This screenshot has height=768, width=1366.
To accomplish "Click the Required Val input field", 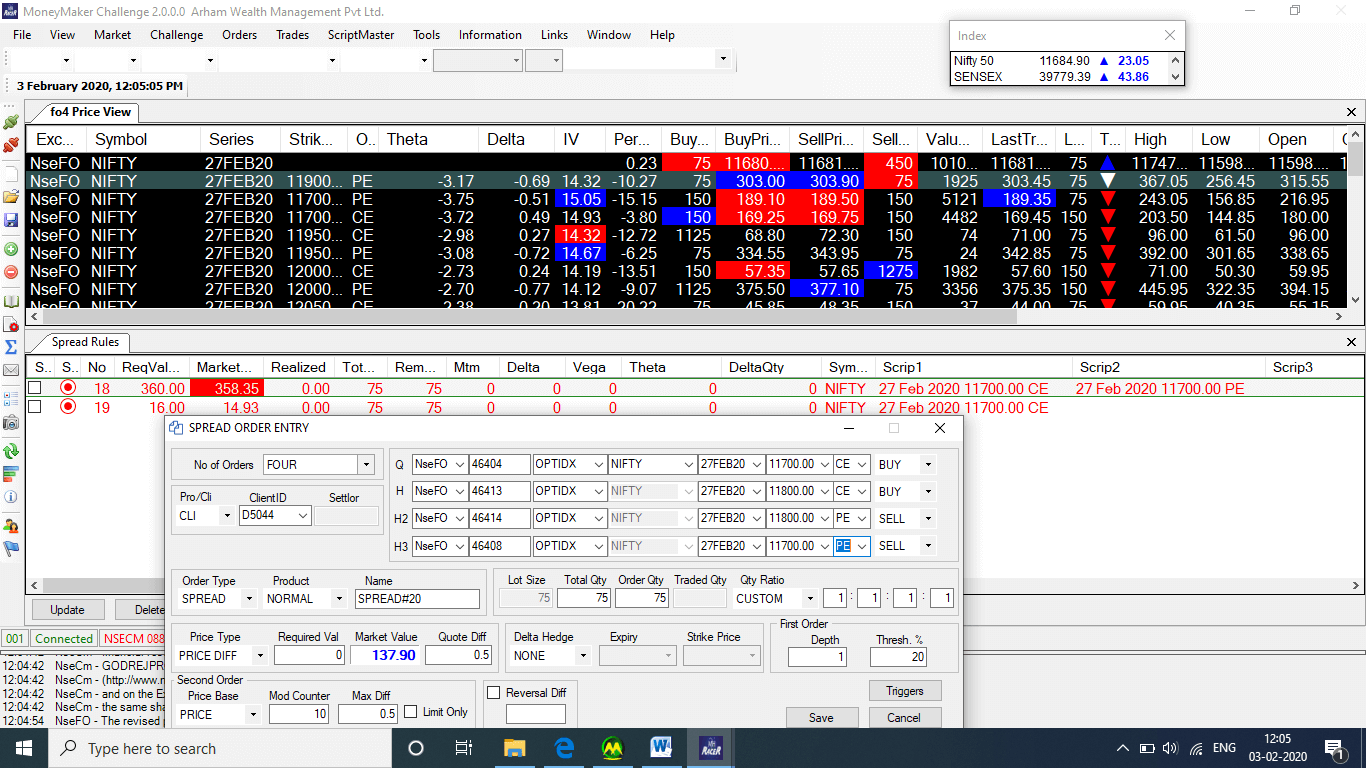I will tap(309, 655).
